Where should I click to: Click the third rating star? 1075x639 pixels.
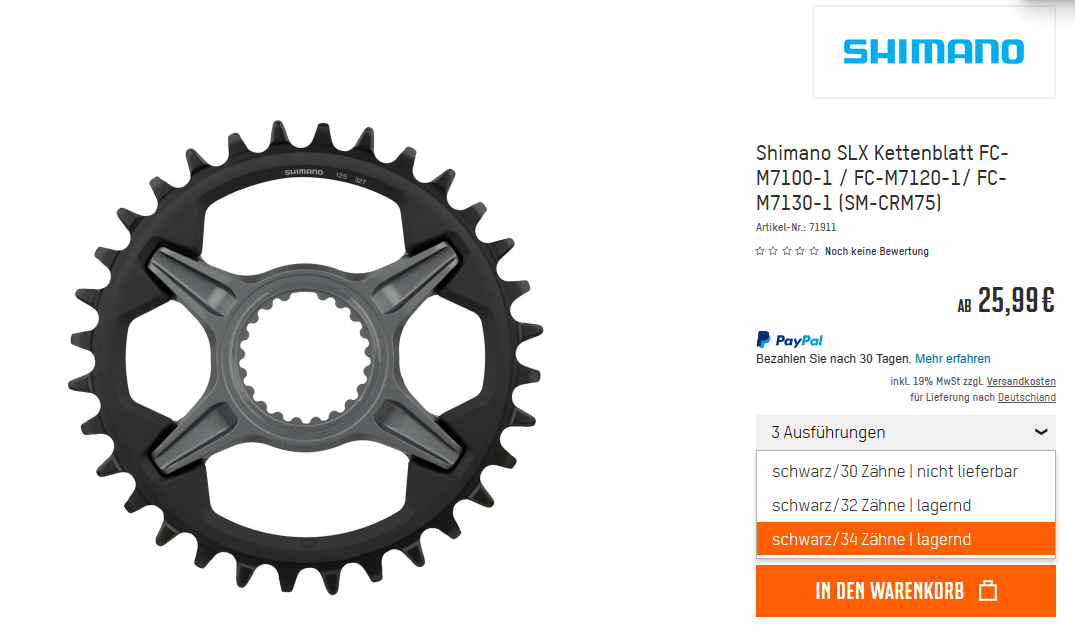coord(786,251)
